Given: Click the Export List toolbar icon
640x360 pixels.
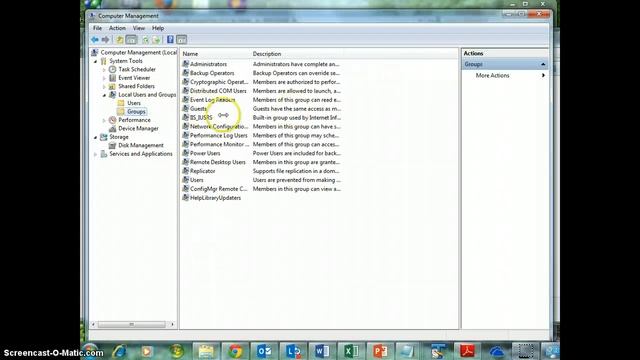Looking at the screenshot, I should click(156, 40).
